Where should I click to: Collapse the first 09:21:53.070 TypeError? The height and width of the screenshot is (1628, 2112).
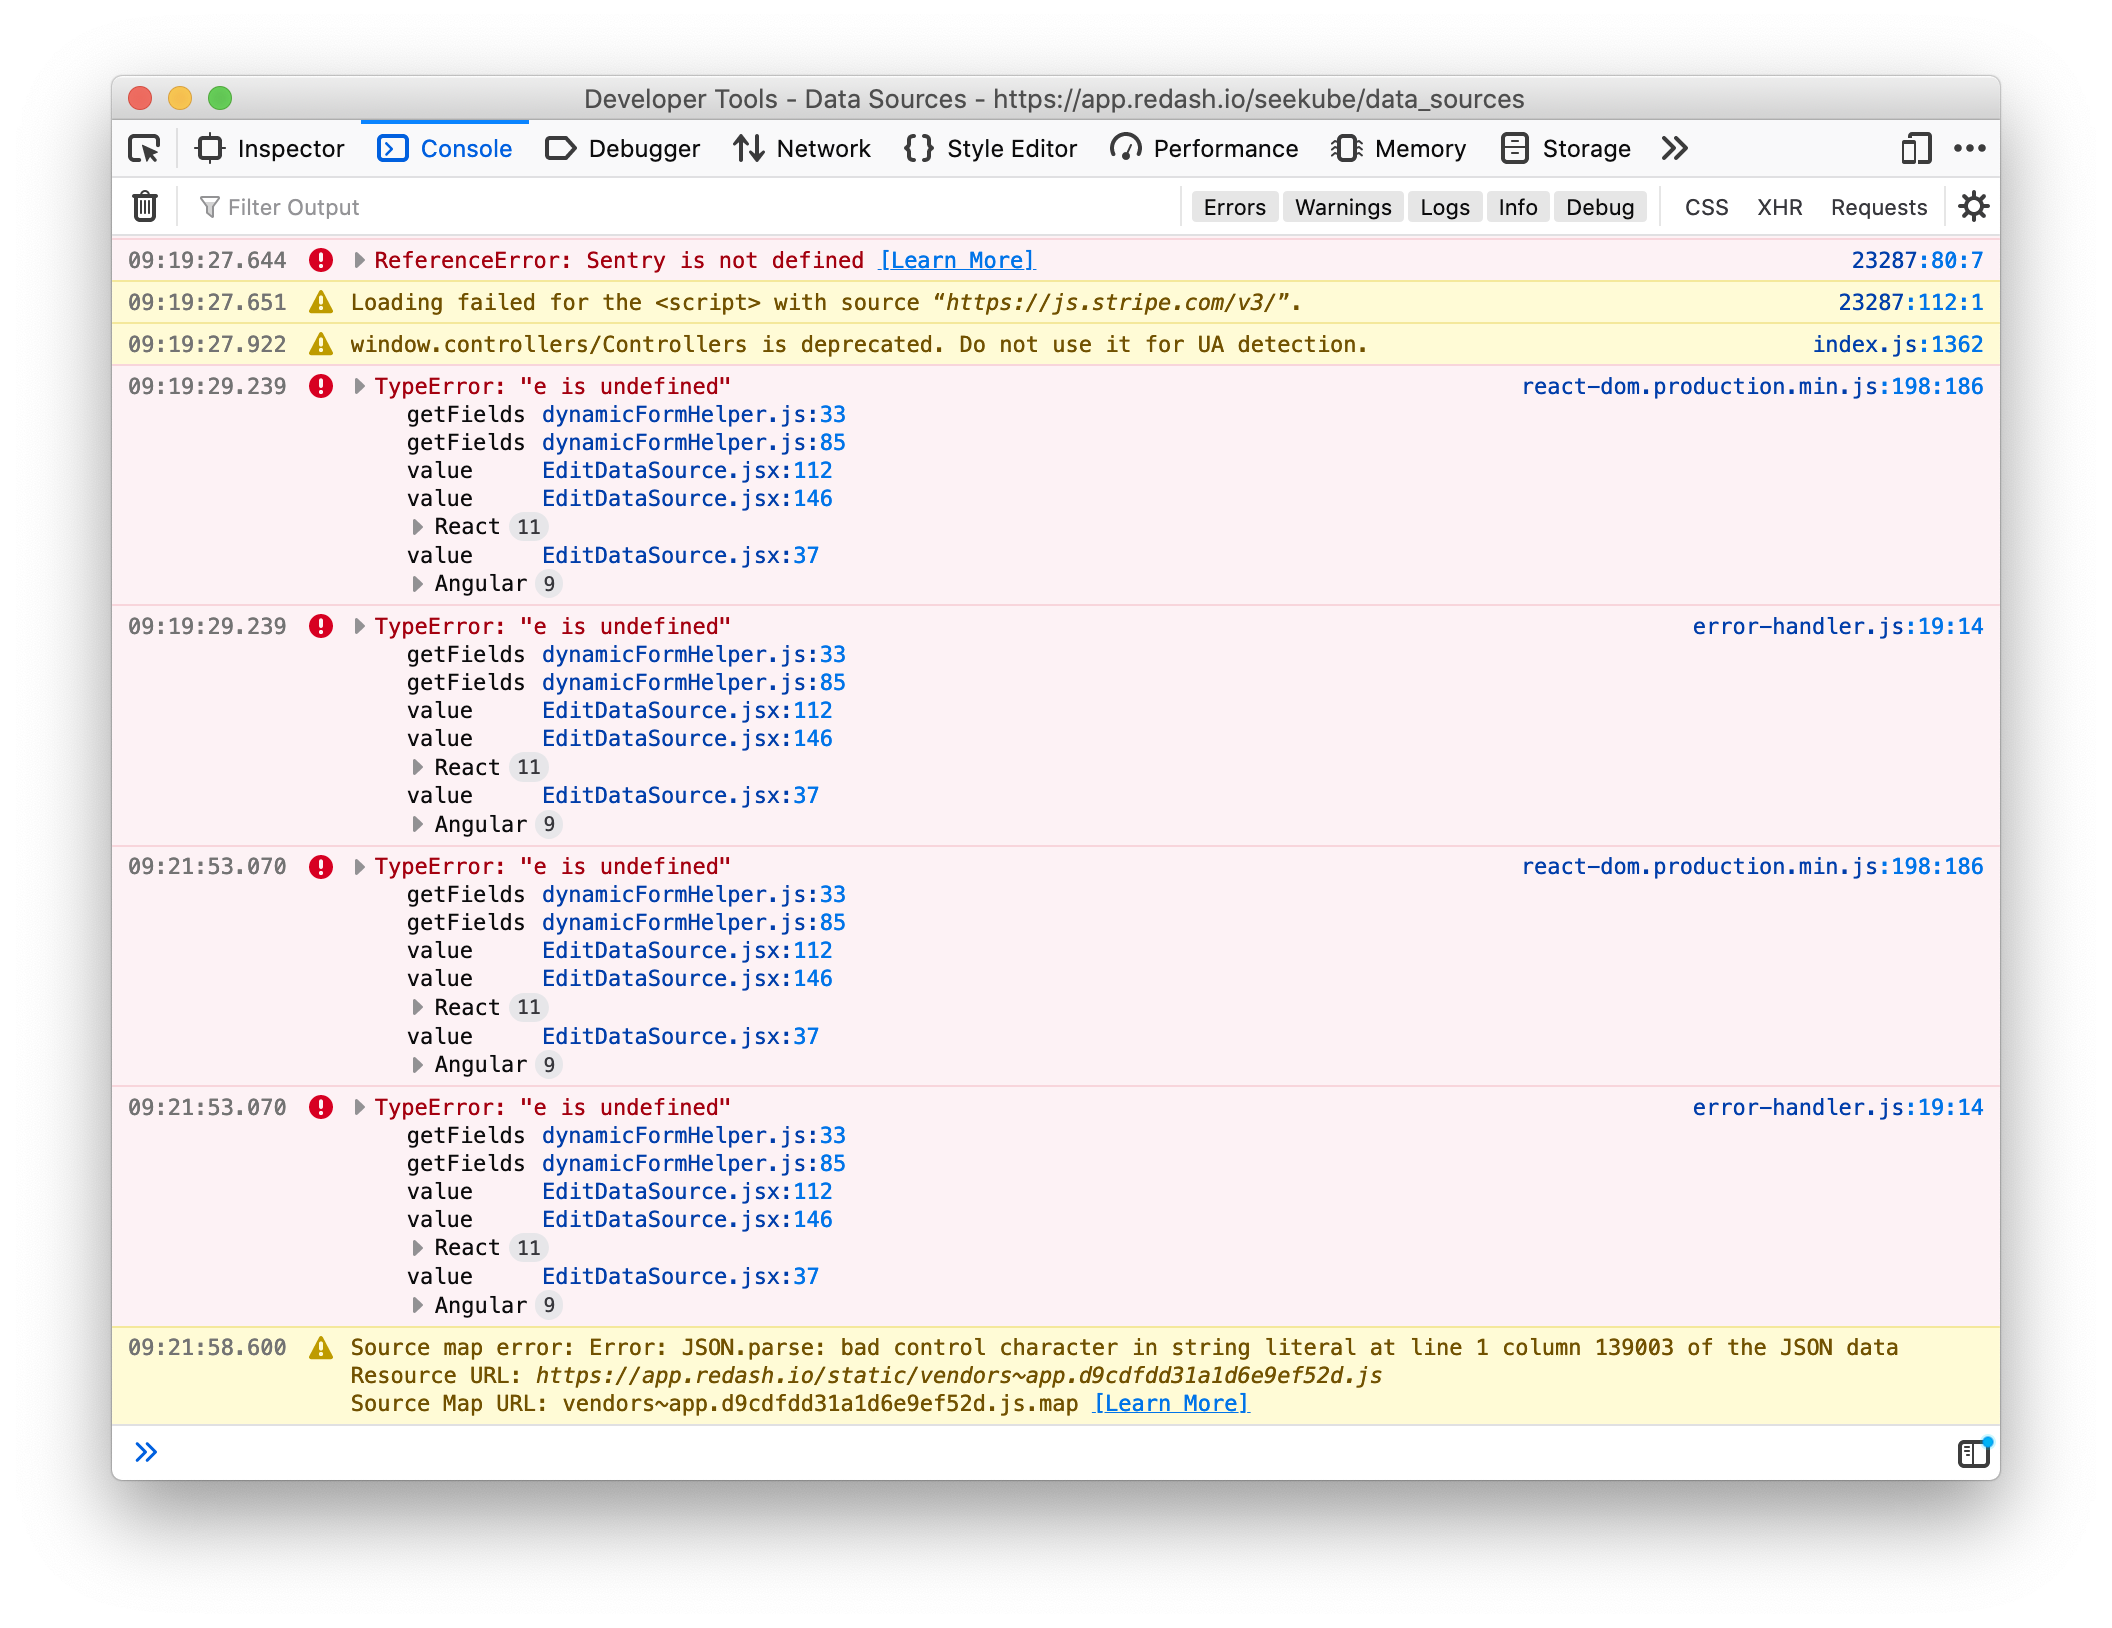click(359, 866)
